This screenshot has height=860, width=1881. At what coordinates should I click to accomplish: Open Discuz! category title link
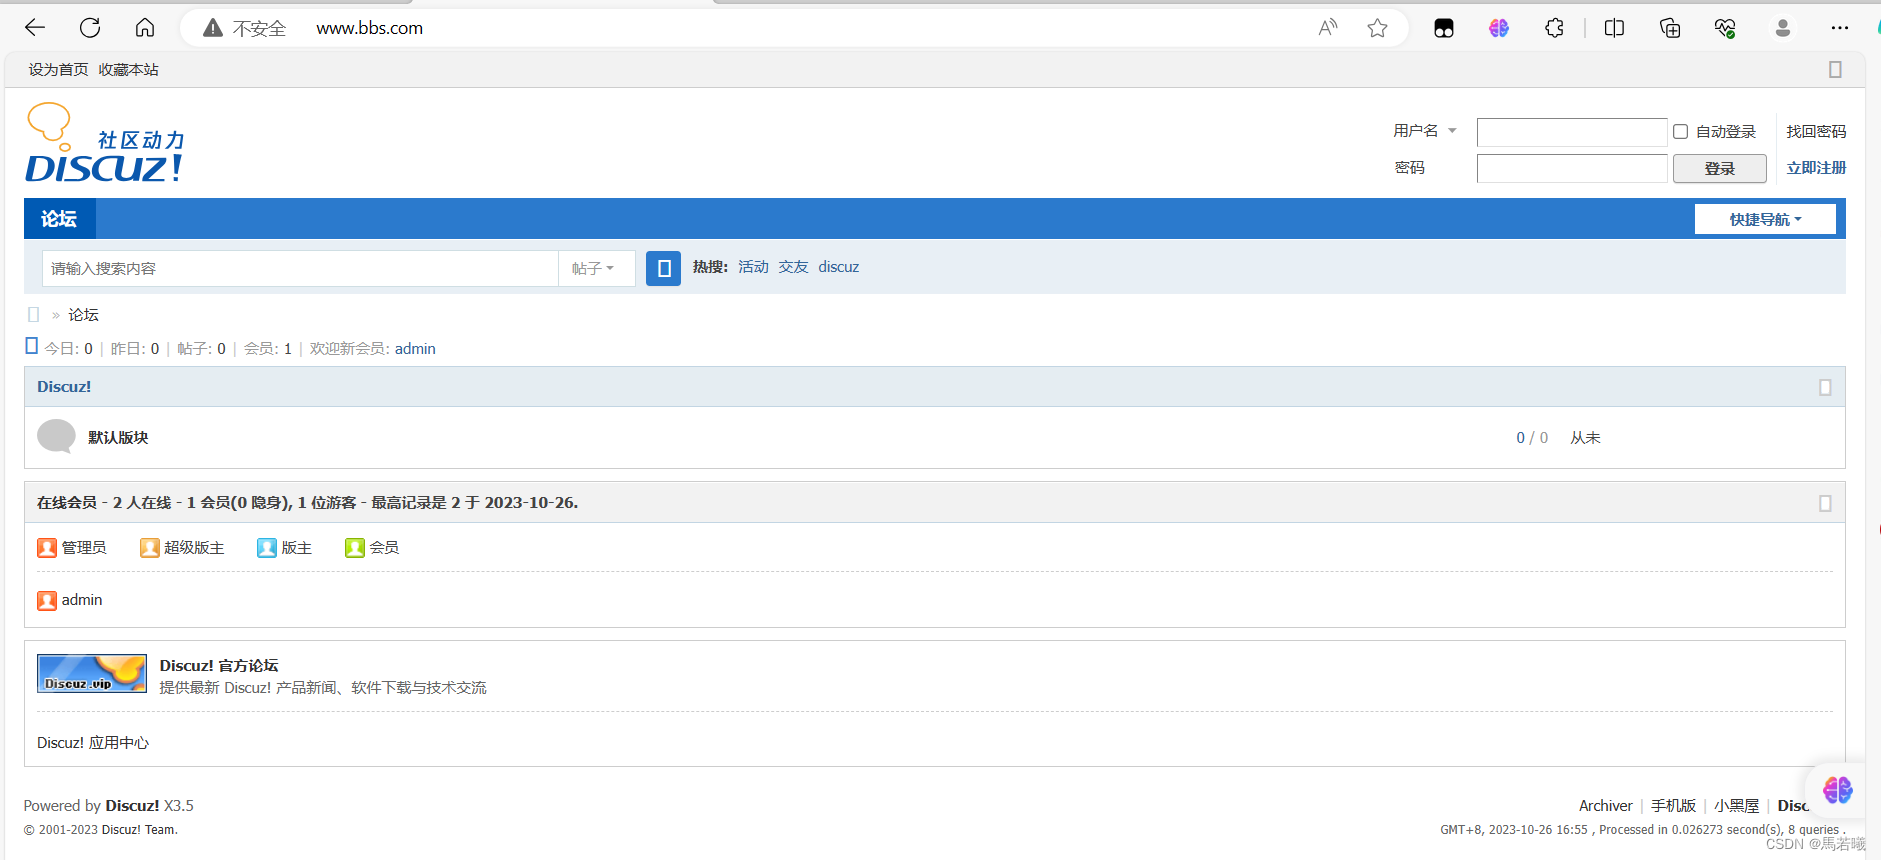(64, 387)
